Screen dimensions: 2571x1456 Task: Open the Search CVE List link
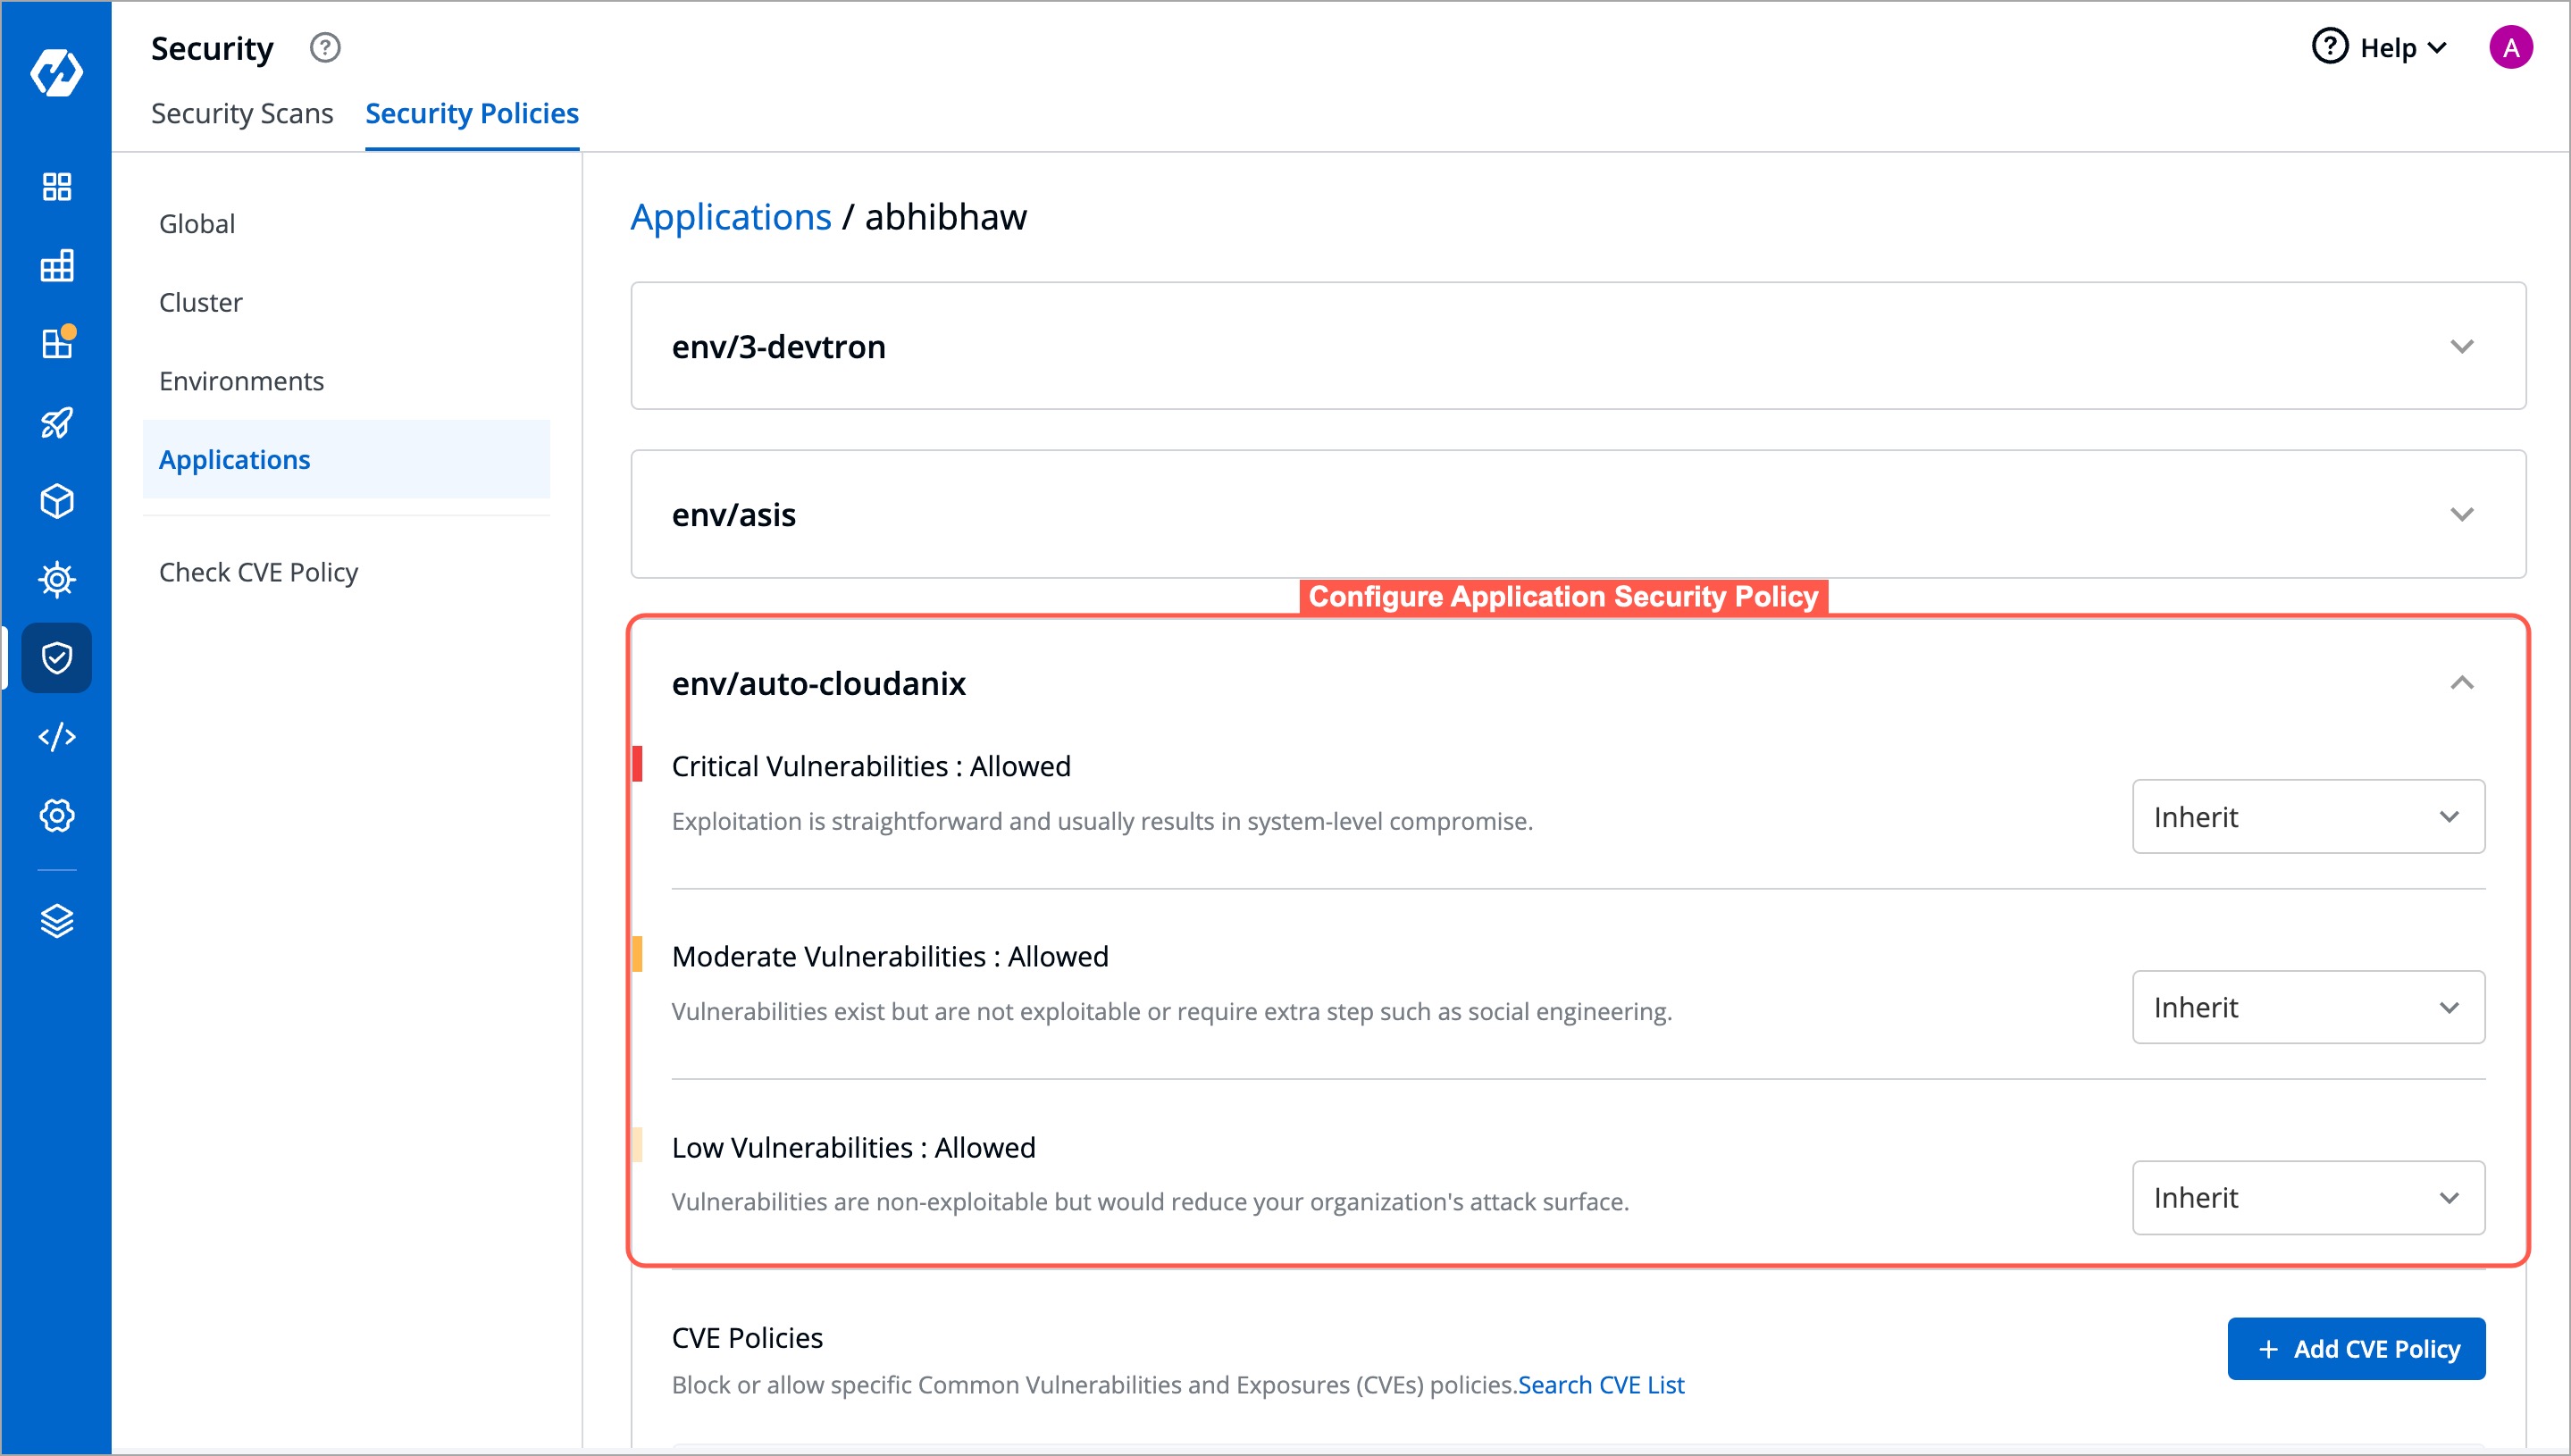coord(1600,1385)
